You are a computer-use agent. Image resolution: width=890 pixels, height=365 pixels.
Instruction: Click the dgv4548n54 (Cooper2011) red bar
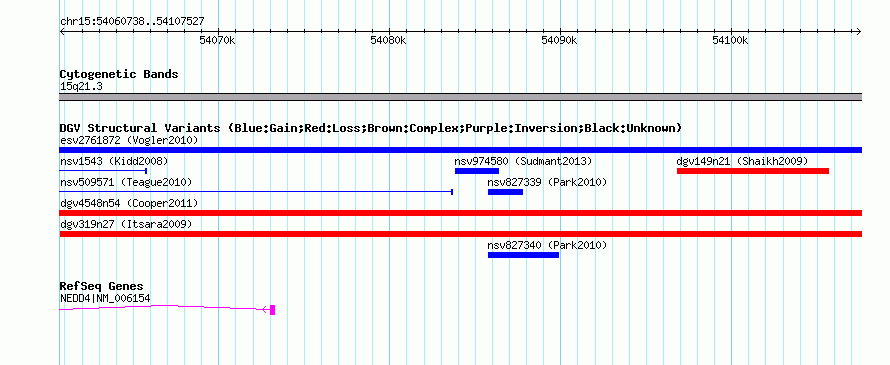[x=460, y=213]
